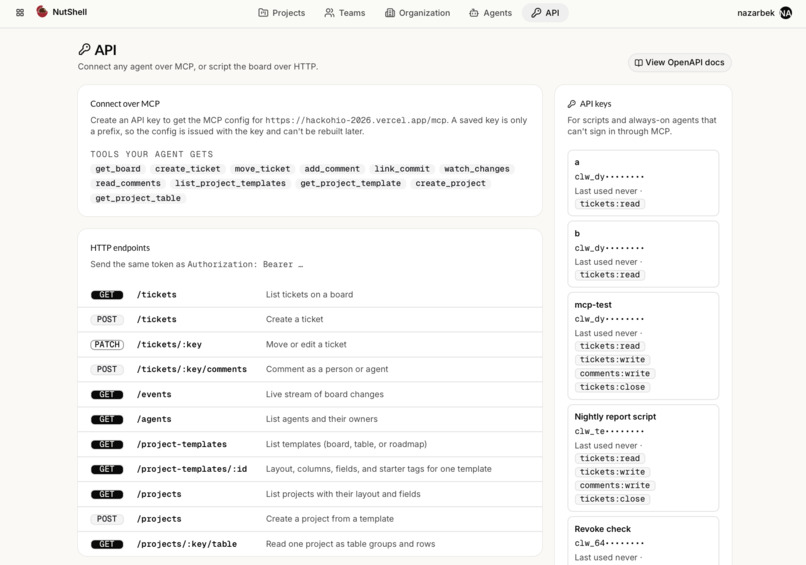Click tickets:close scope under mcp-test
The height and width of the screenshot is (565, 806).
pyautogui.click(x=612, y=387)
